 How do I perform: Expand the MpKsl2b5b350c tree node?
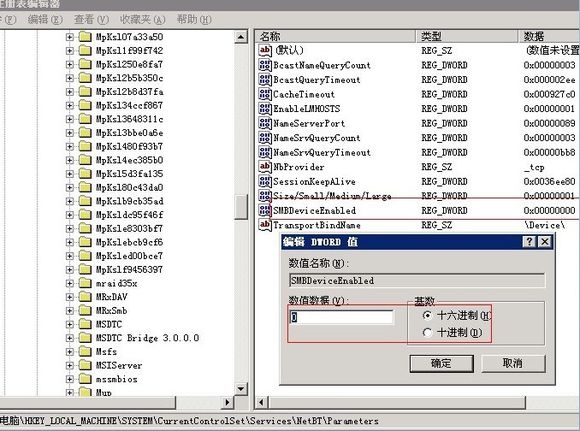tap(70, 78)
